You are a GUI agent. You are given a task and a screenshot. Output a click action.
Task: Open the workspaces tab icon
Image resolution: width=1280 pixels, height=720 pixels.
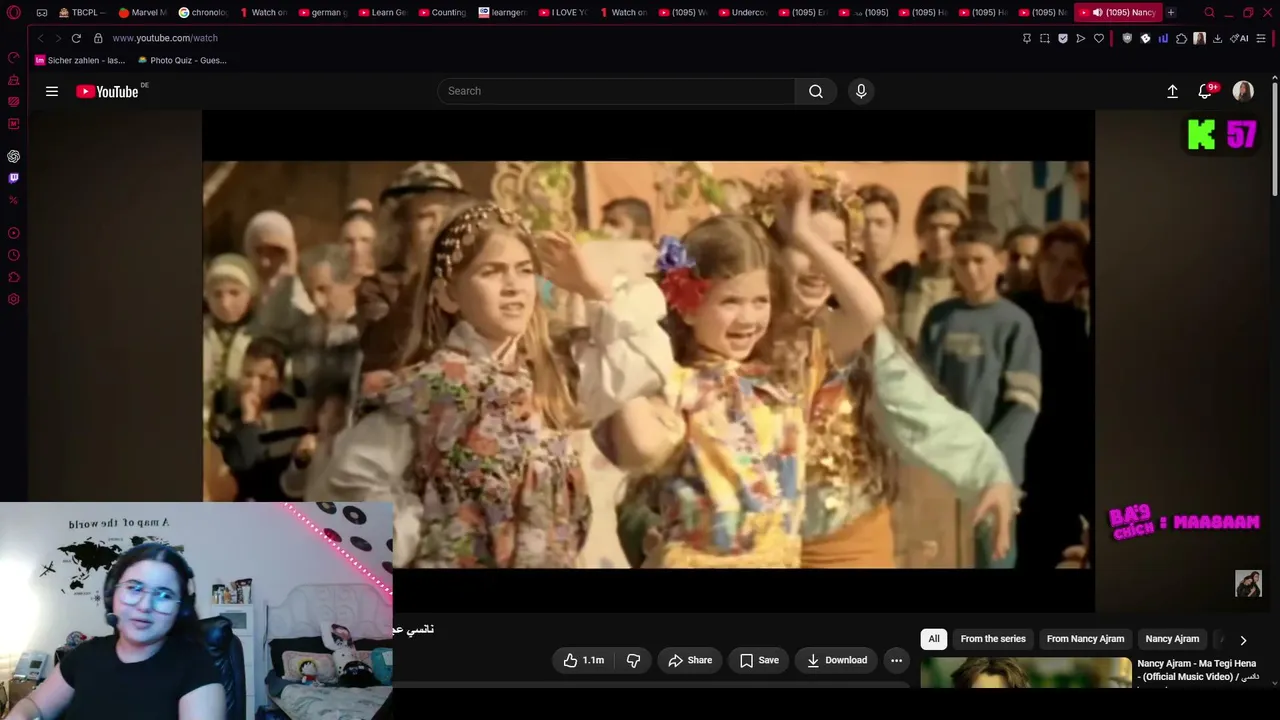click(42, 13)
